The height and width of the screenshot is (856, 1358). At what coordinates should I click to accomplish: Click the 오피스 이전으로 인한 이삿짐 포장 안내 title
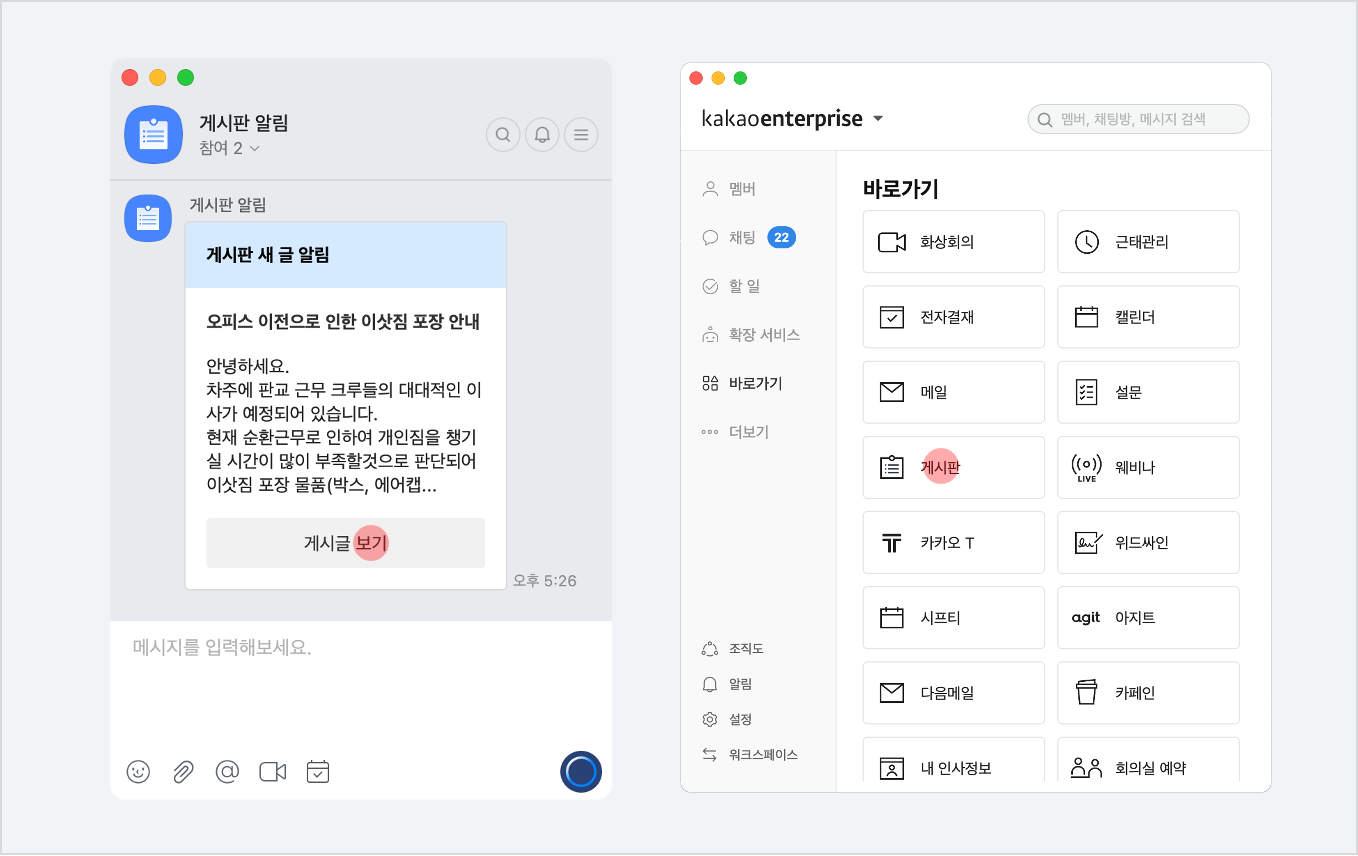click(343, 322)
